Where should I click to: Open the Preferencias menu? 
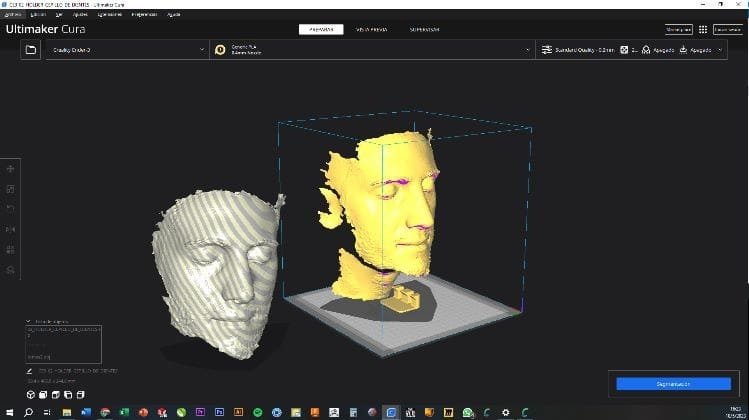click(144, 14)
